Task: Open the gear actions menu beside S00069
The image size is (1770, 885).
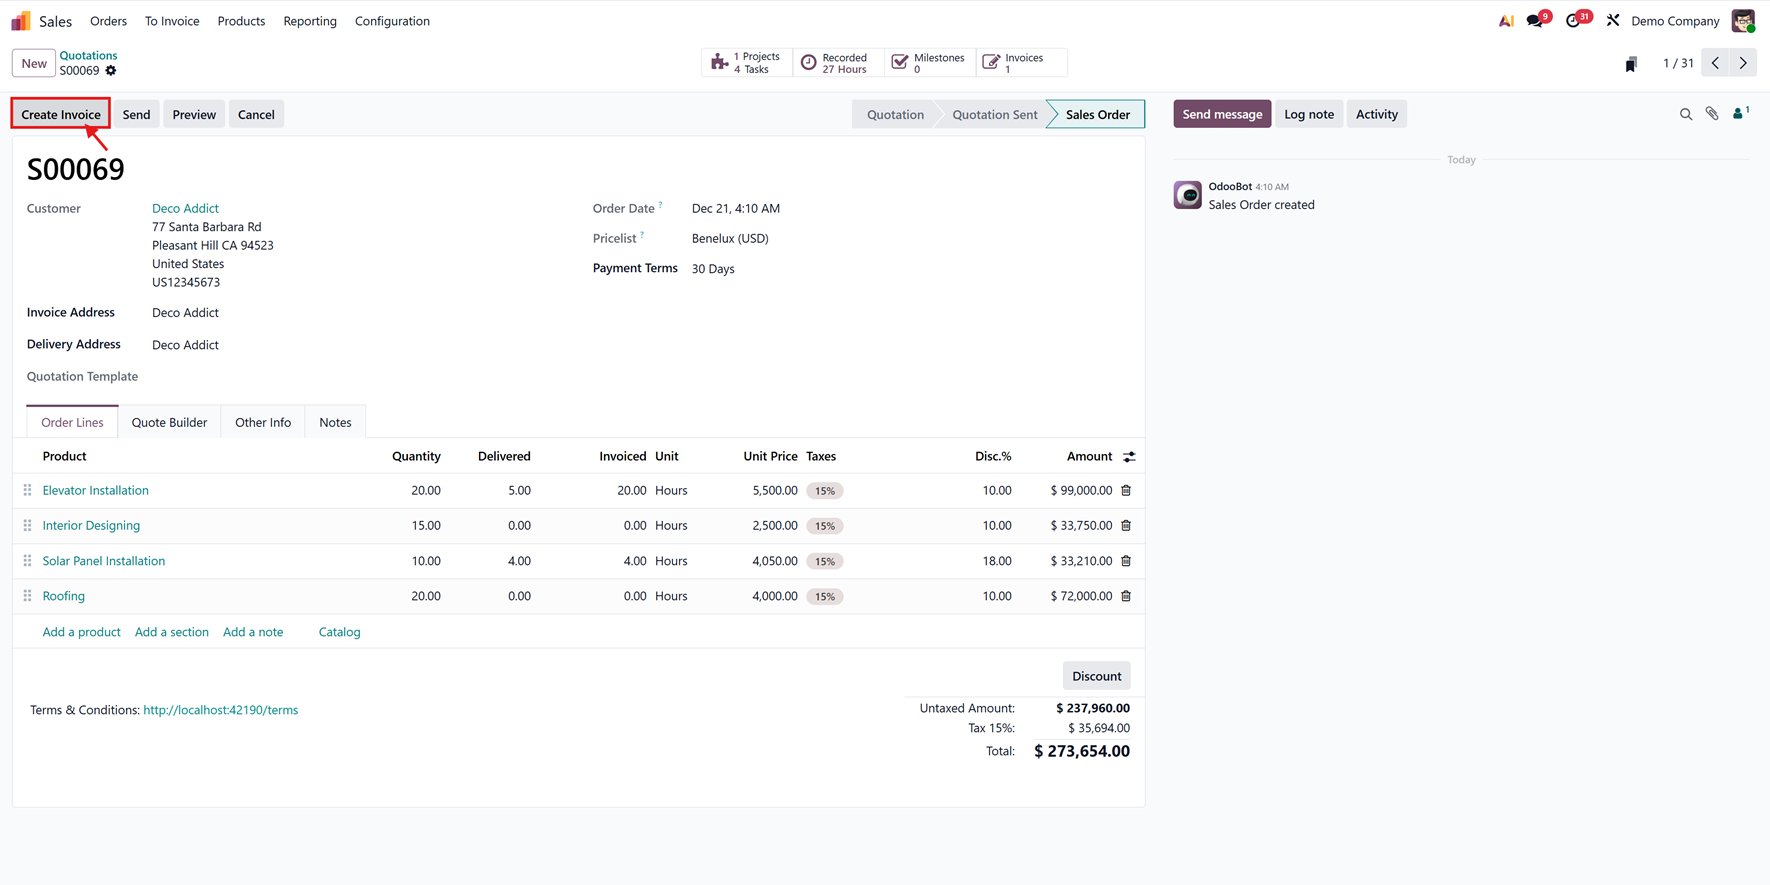Action: point(111,71)
